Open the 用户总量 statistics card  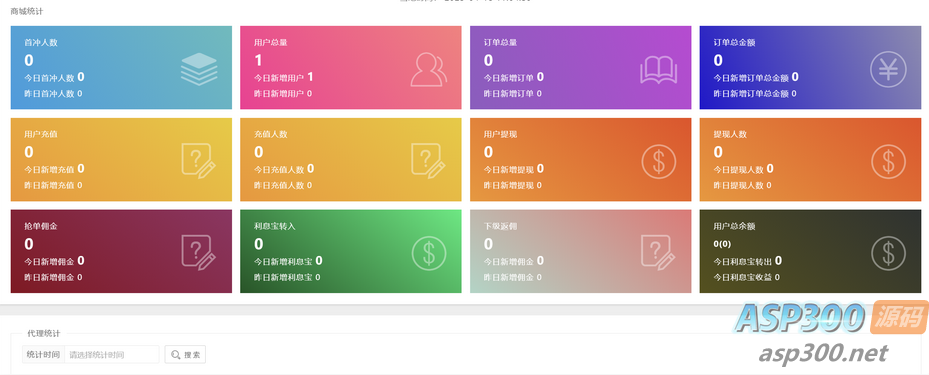(x=351, y=68)
